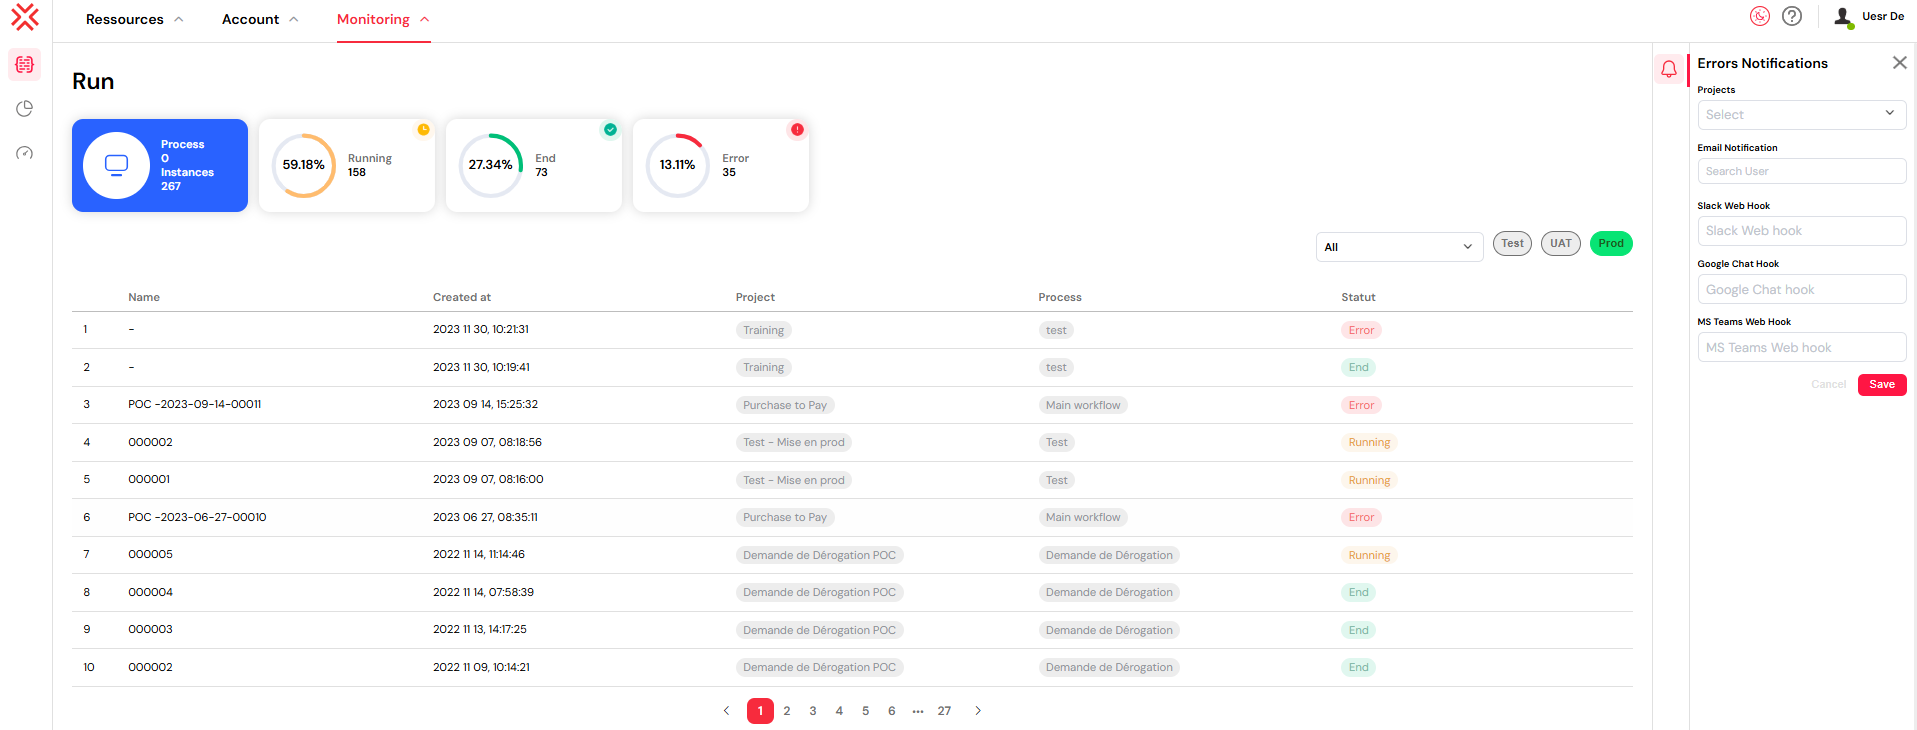This screenshot has height=730, width=1917.
Task: Click the notifications bell icon
Action: click(x=1669, y=69)
